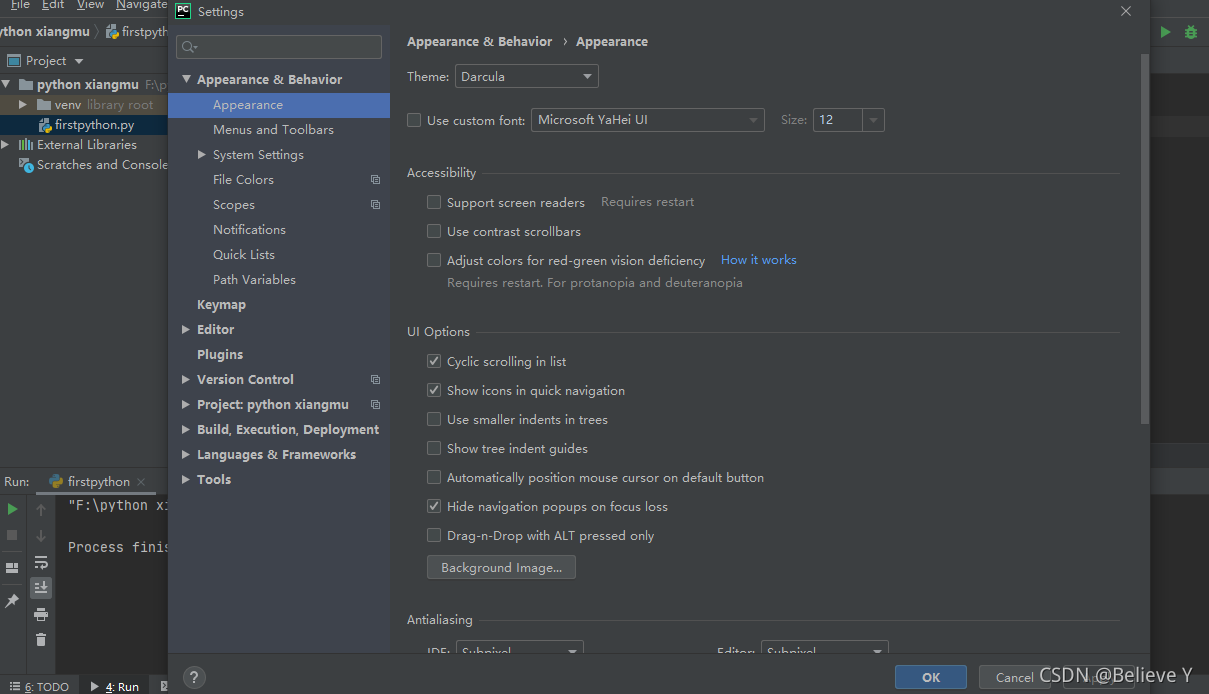Click the Down stack trace arrow

tap(41, 535)
